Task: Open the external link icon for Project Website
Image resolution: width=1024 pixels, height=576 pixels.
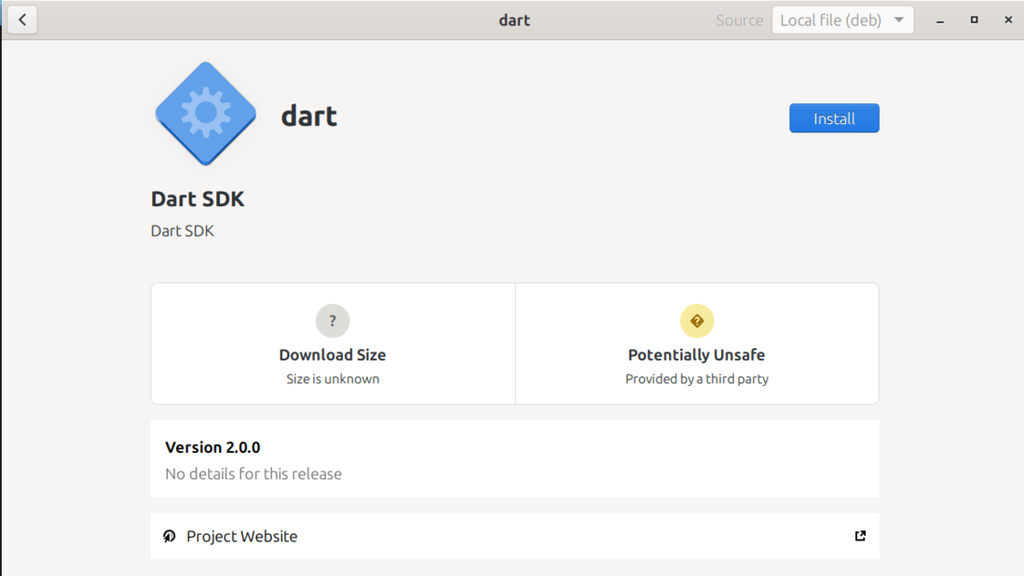Action: 860,536
